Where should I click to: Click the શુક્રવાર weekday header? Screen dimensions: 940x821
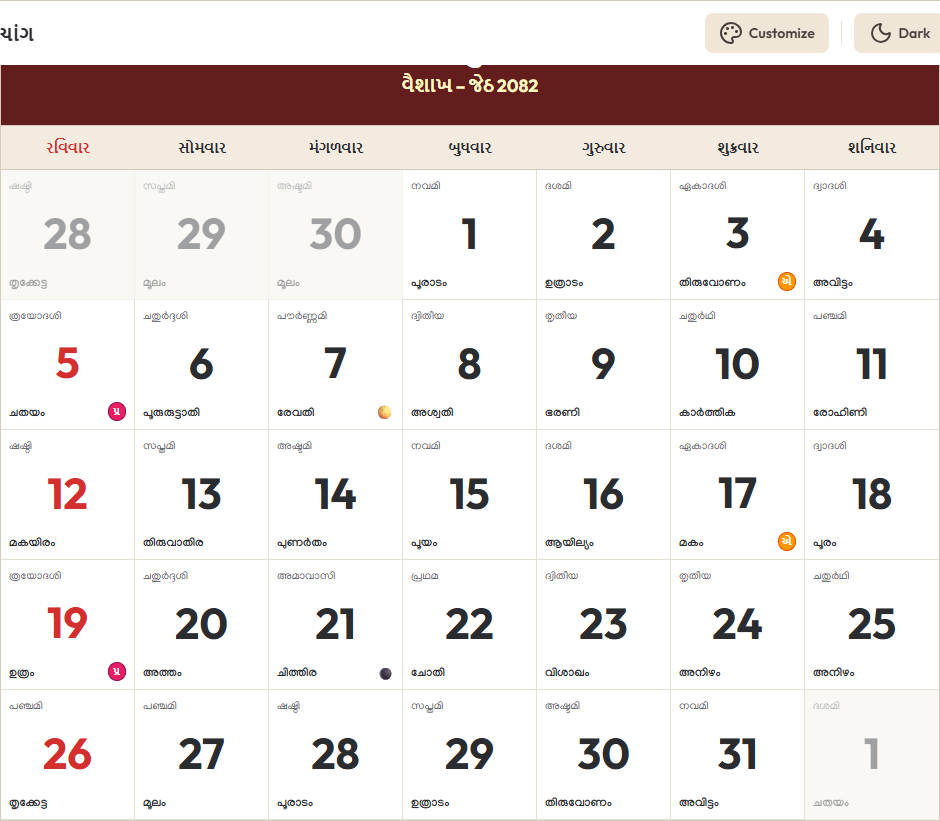(738, 148)
